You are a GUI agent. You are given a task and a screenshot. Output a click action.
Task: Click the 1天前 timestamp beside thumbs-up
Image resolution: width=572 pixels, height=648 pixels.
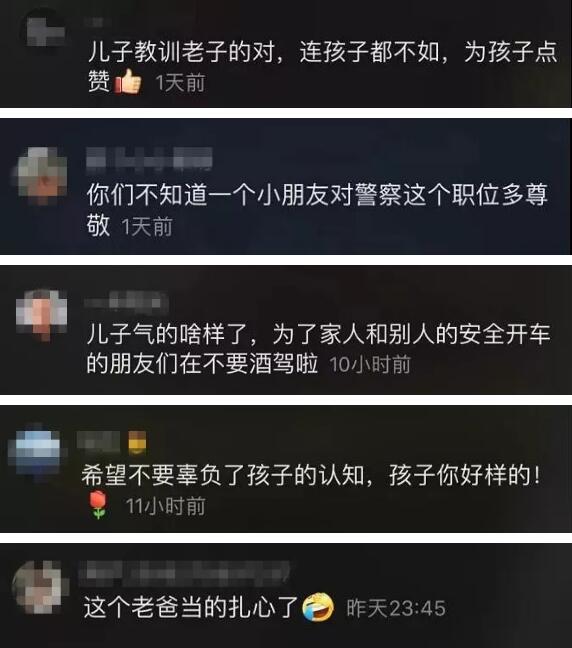click(x=181, y=83)
